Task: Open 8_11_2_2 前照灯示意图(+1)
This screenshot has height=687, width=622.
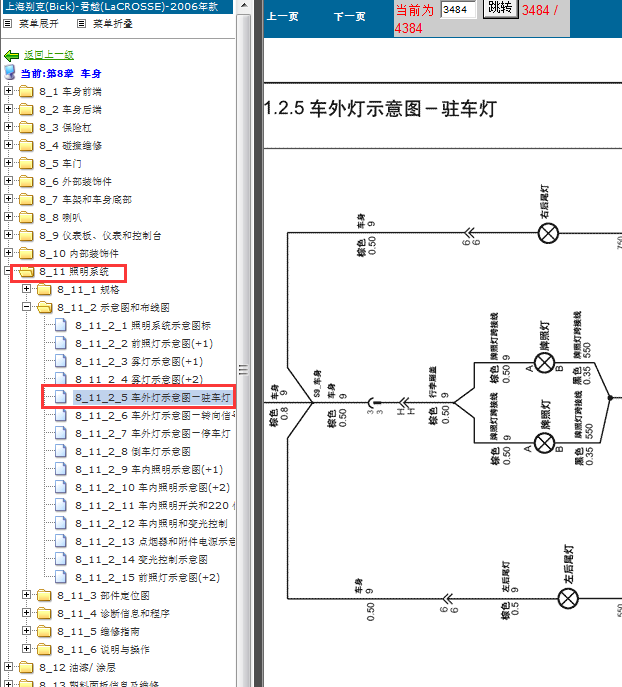Action: [x=144, y=344]
